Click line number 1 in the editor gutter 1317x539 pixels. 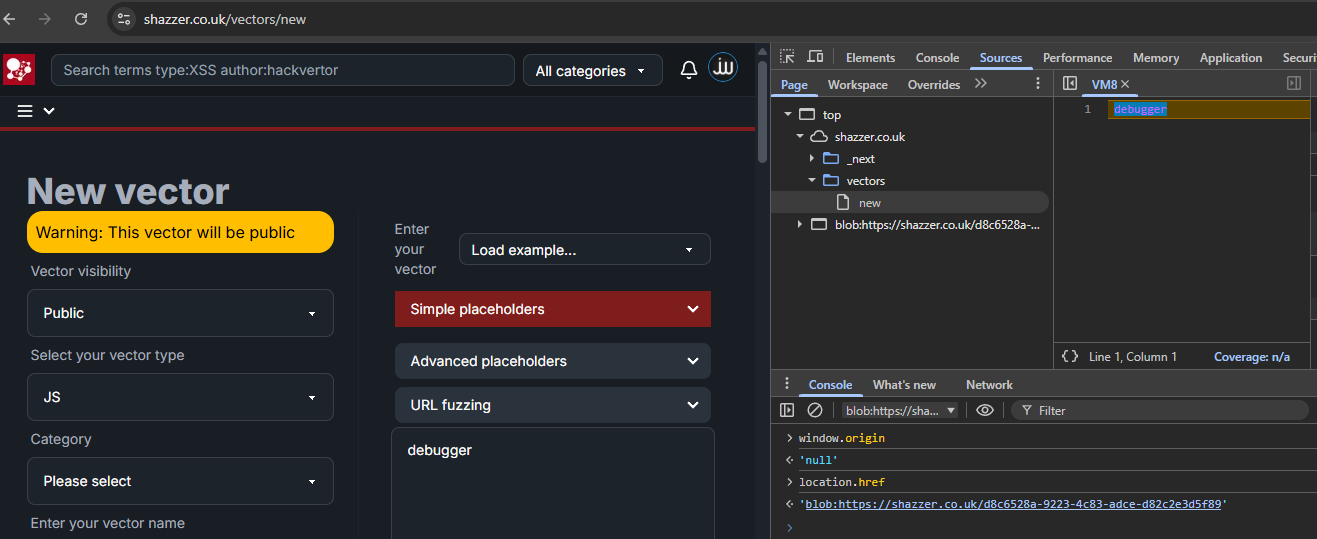tap(1087, 109)
